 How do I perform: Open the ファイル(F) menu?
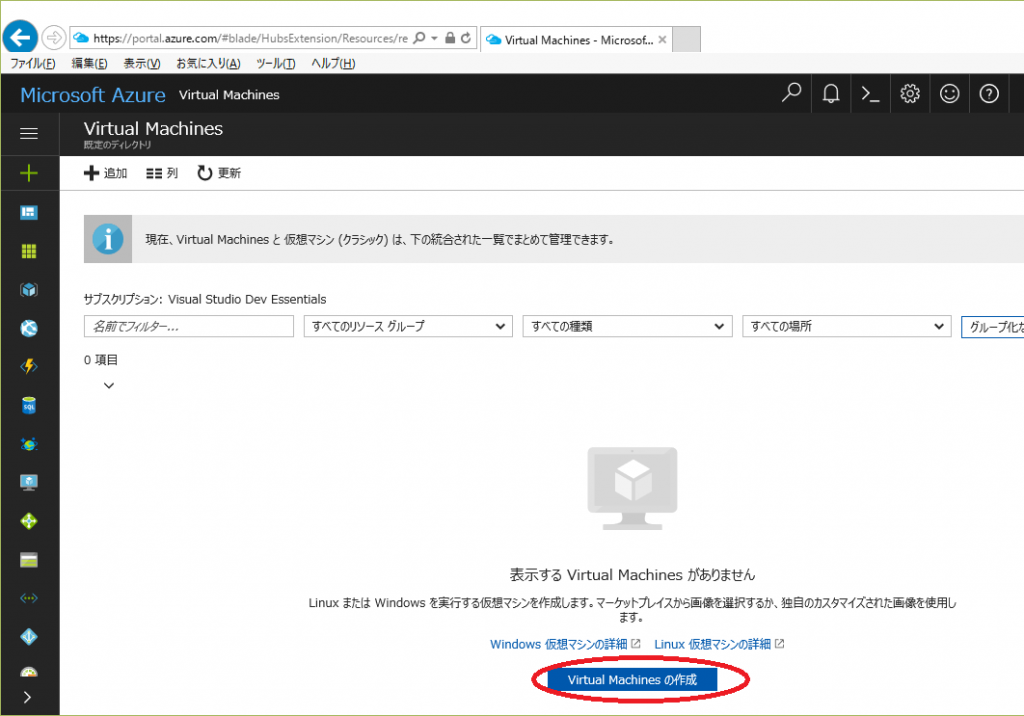(x=33, y=63)
